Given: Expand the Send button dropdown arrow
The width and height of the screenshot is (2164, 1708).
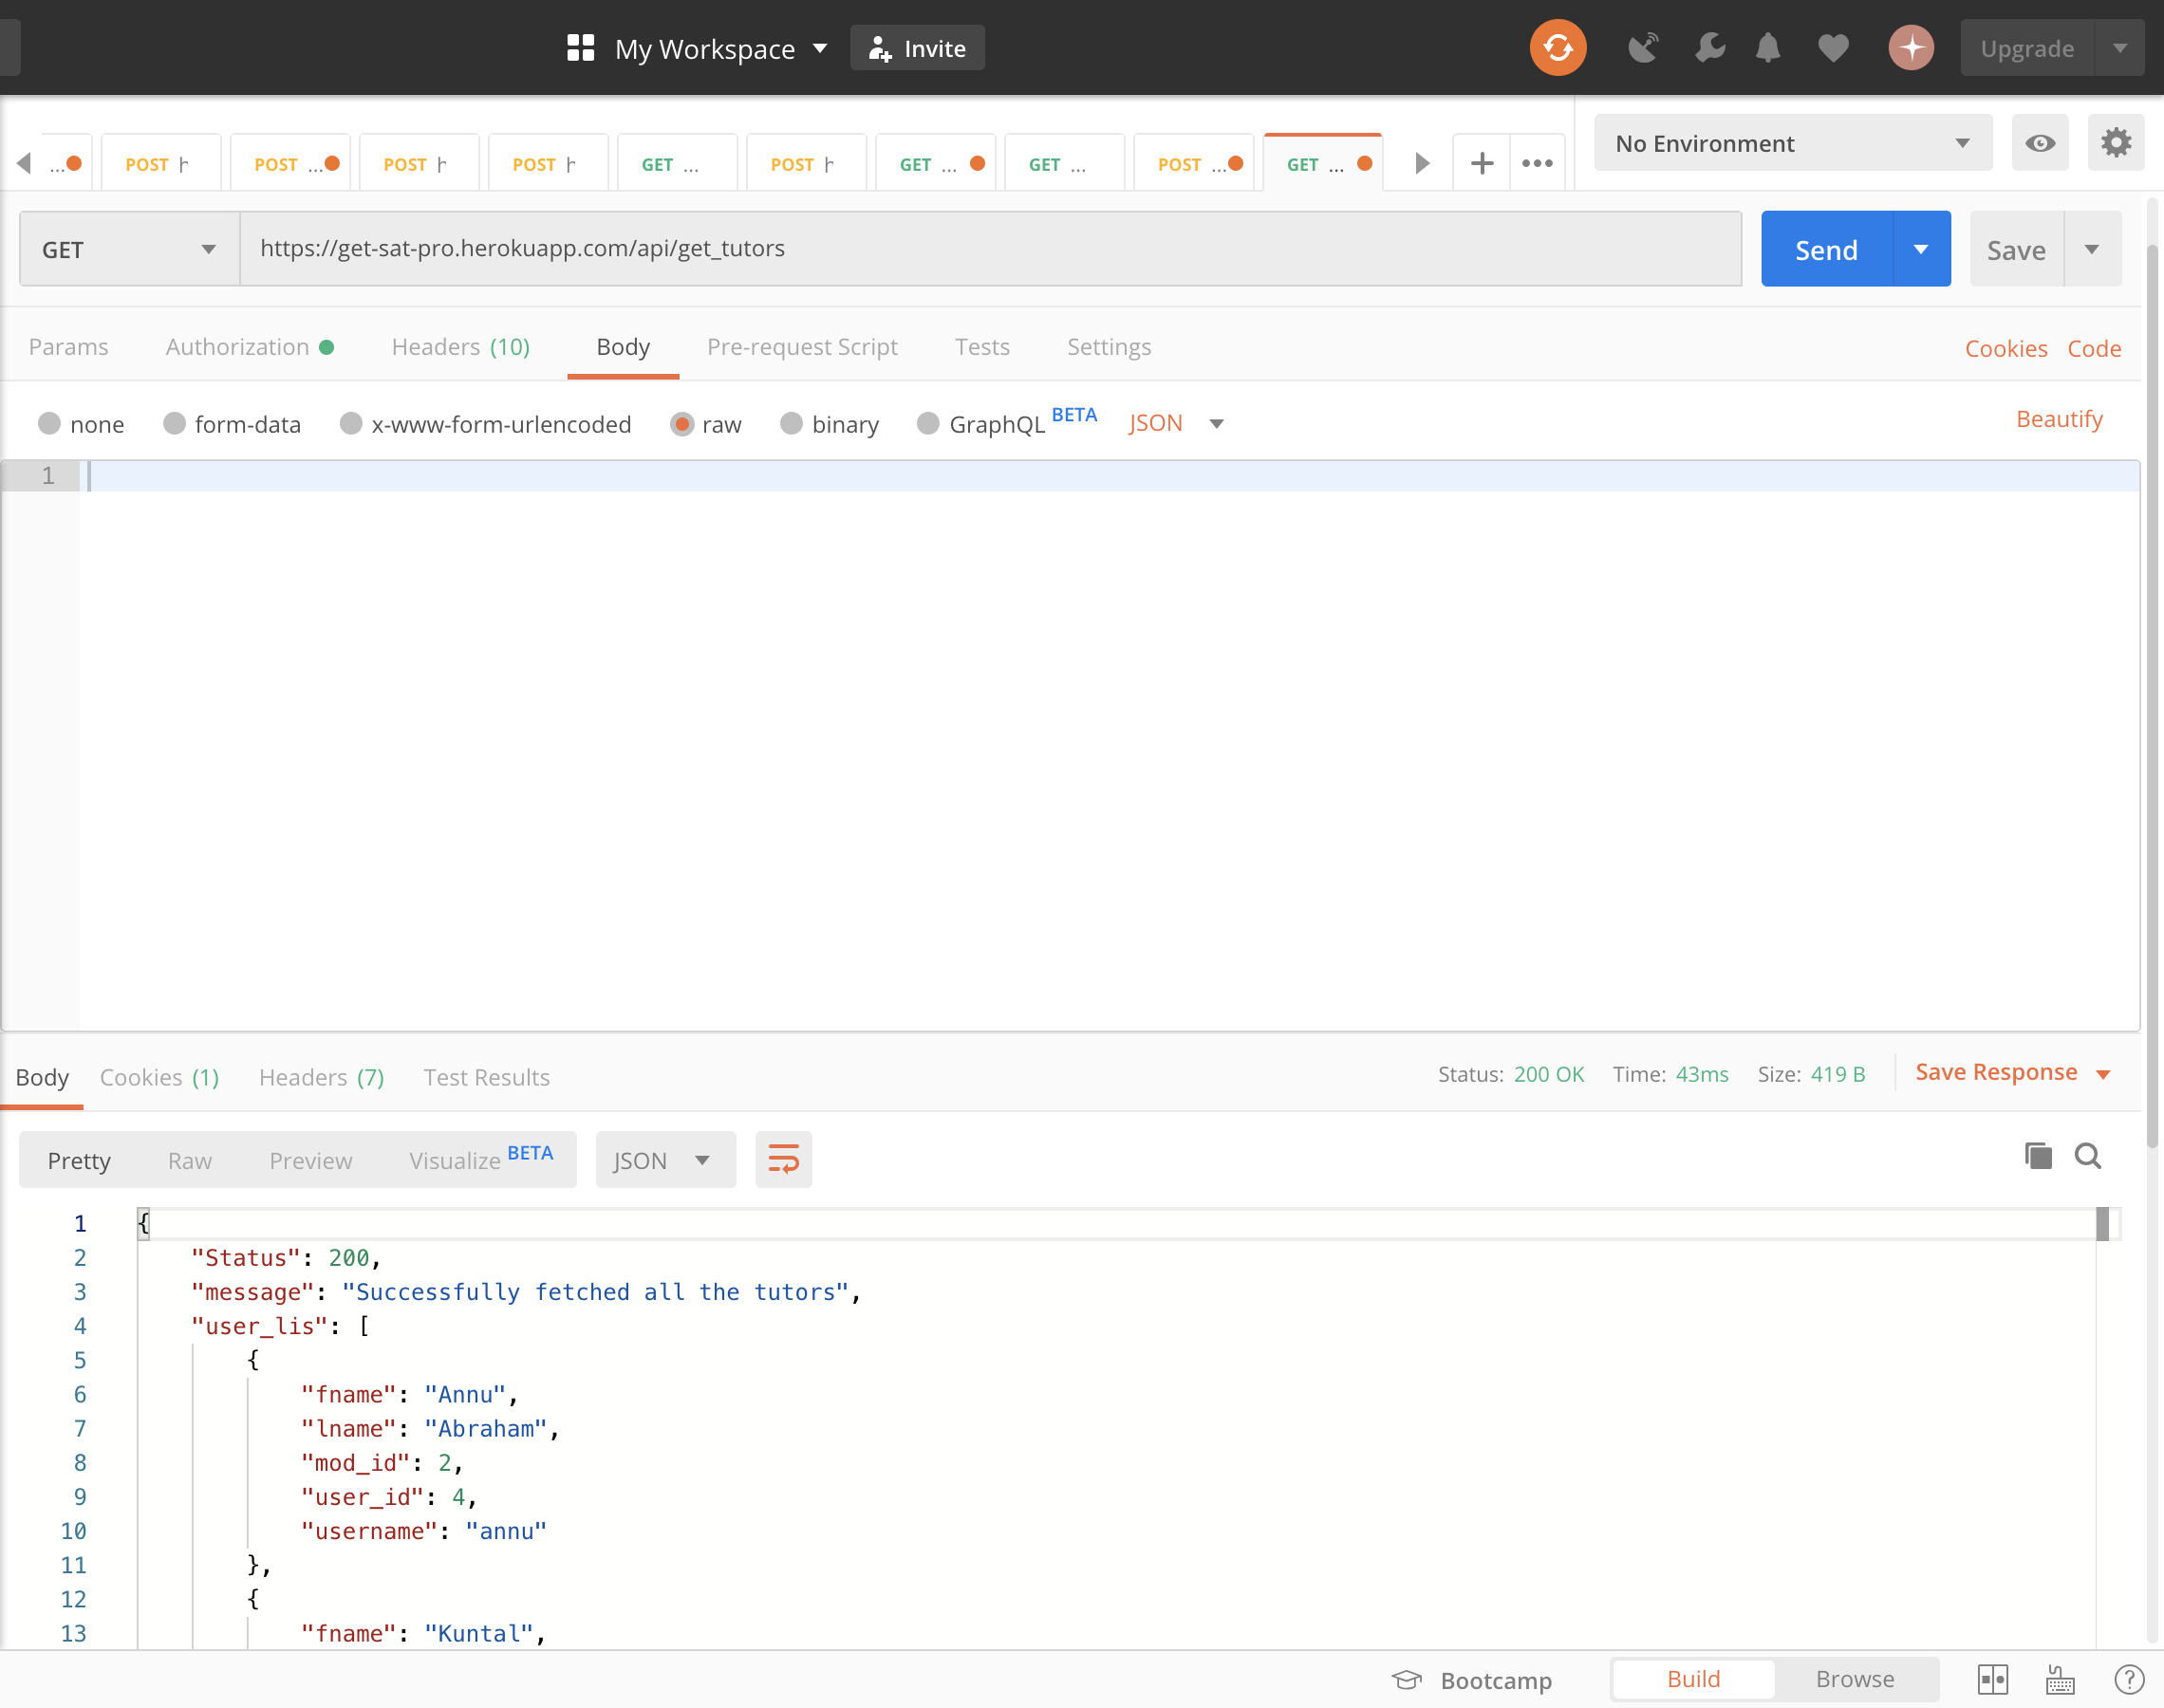Looking at the screenshot, I should click(1921, 249).
